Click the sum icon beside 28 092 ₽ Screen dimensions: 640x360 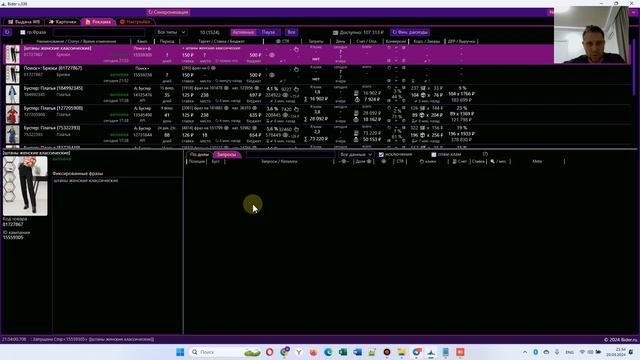[305, 119]
